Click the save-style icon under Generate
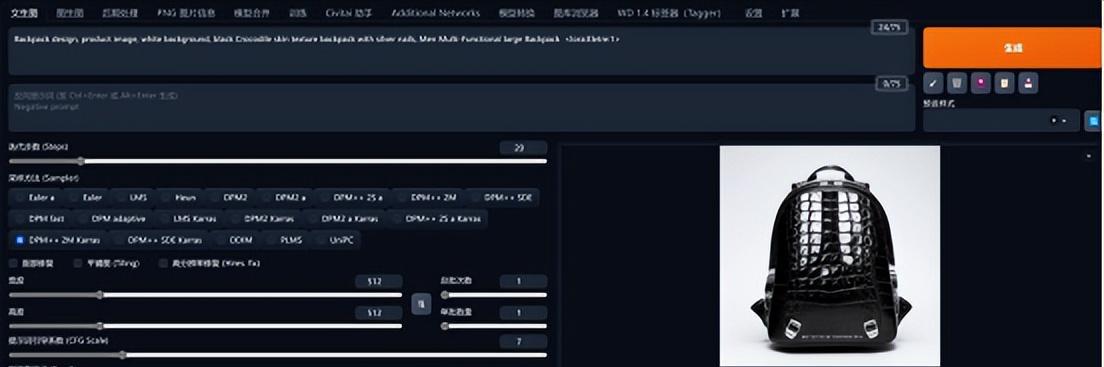The height and width of the screenshot is (367, 1104). tap(1028, 83)
